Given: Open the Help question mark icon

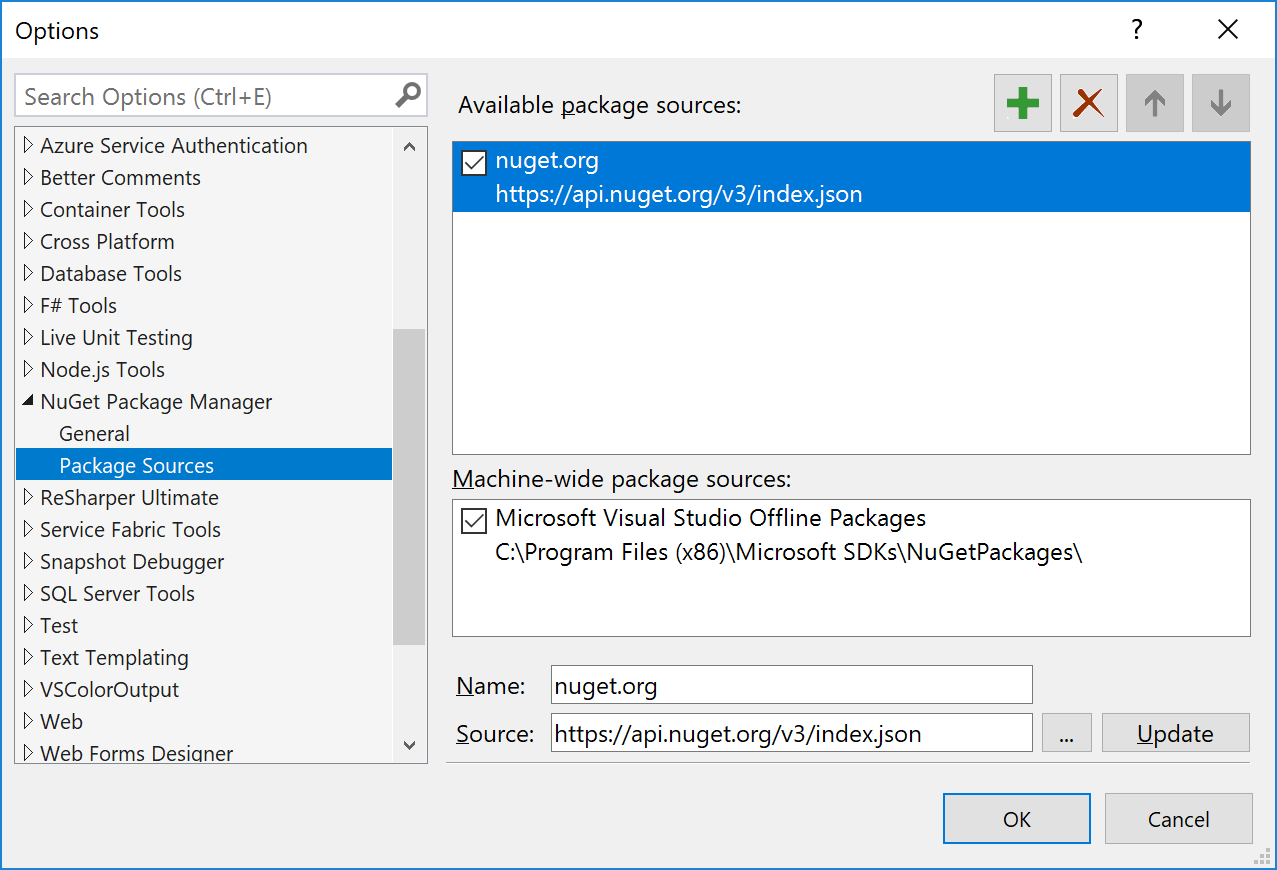Looking at the screenshot, I should click(x=1136, y=30).
